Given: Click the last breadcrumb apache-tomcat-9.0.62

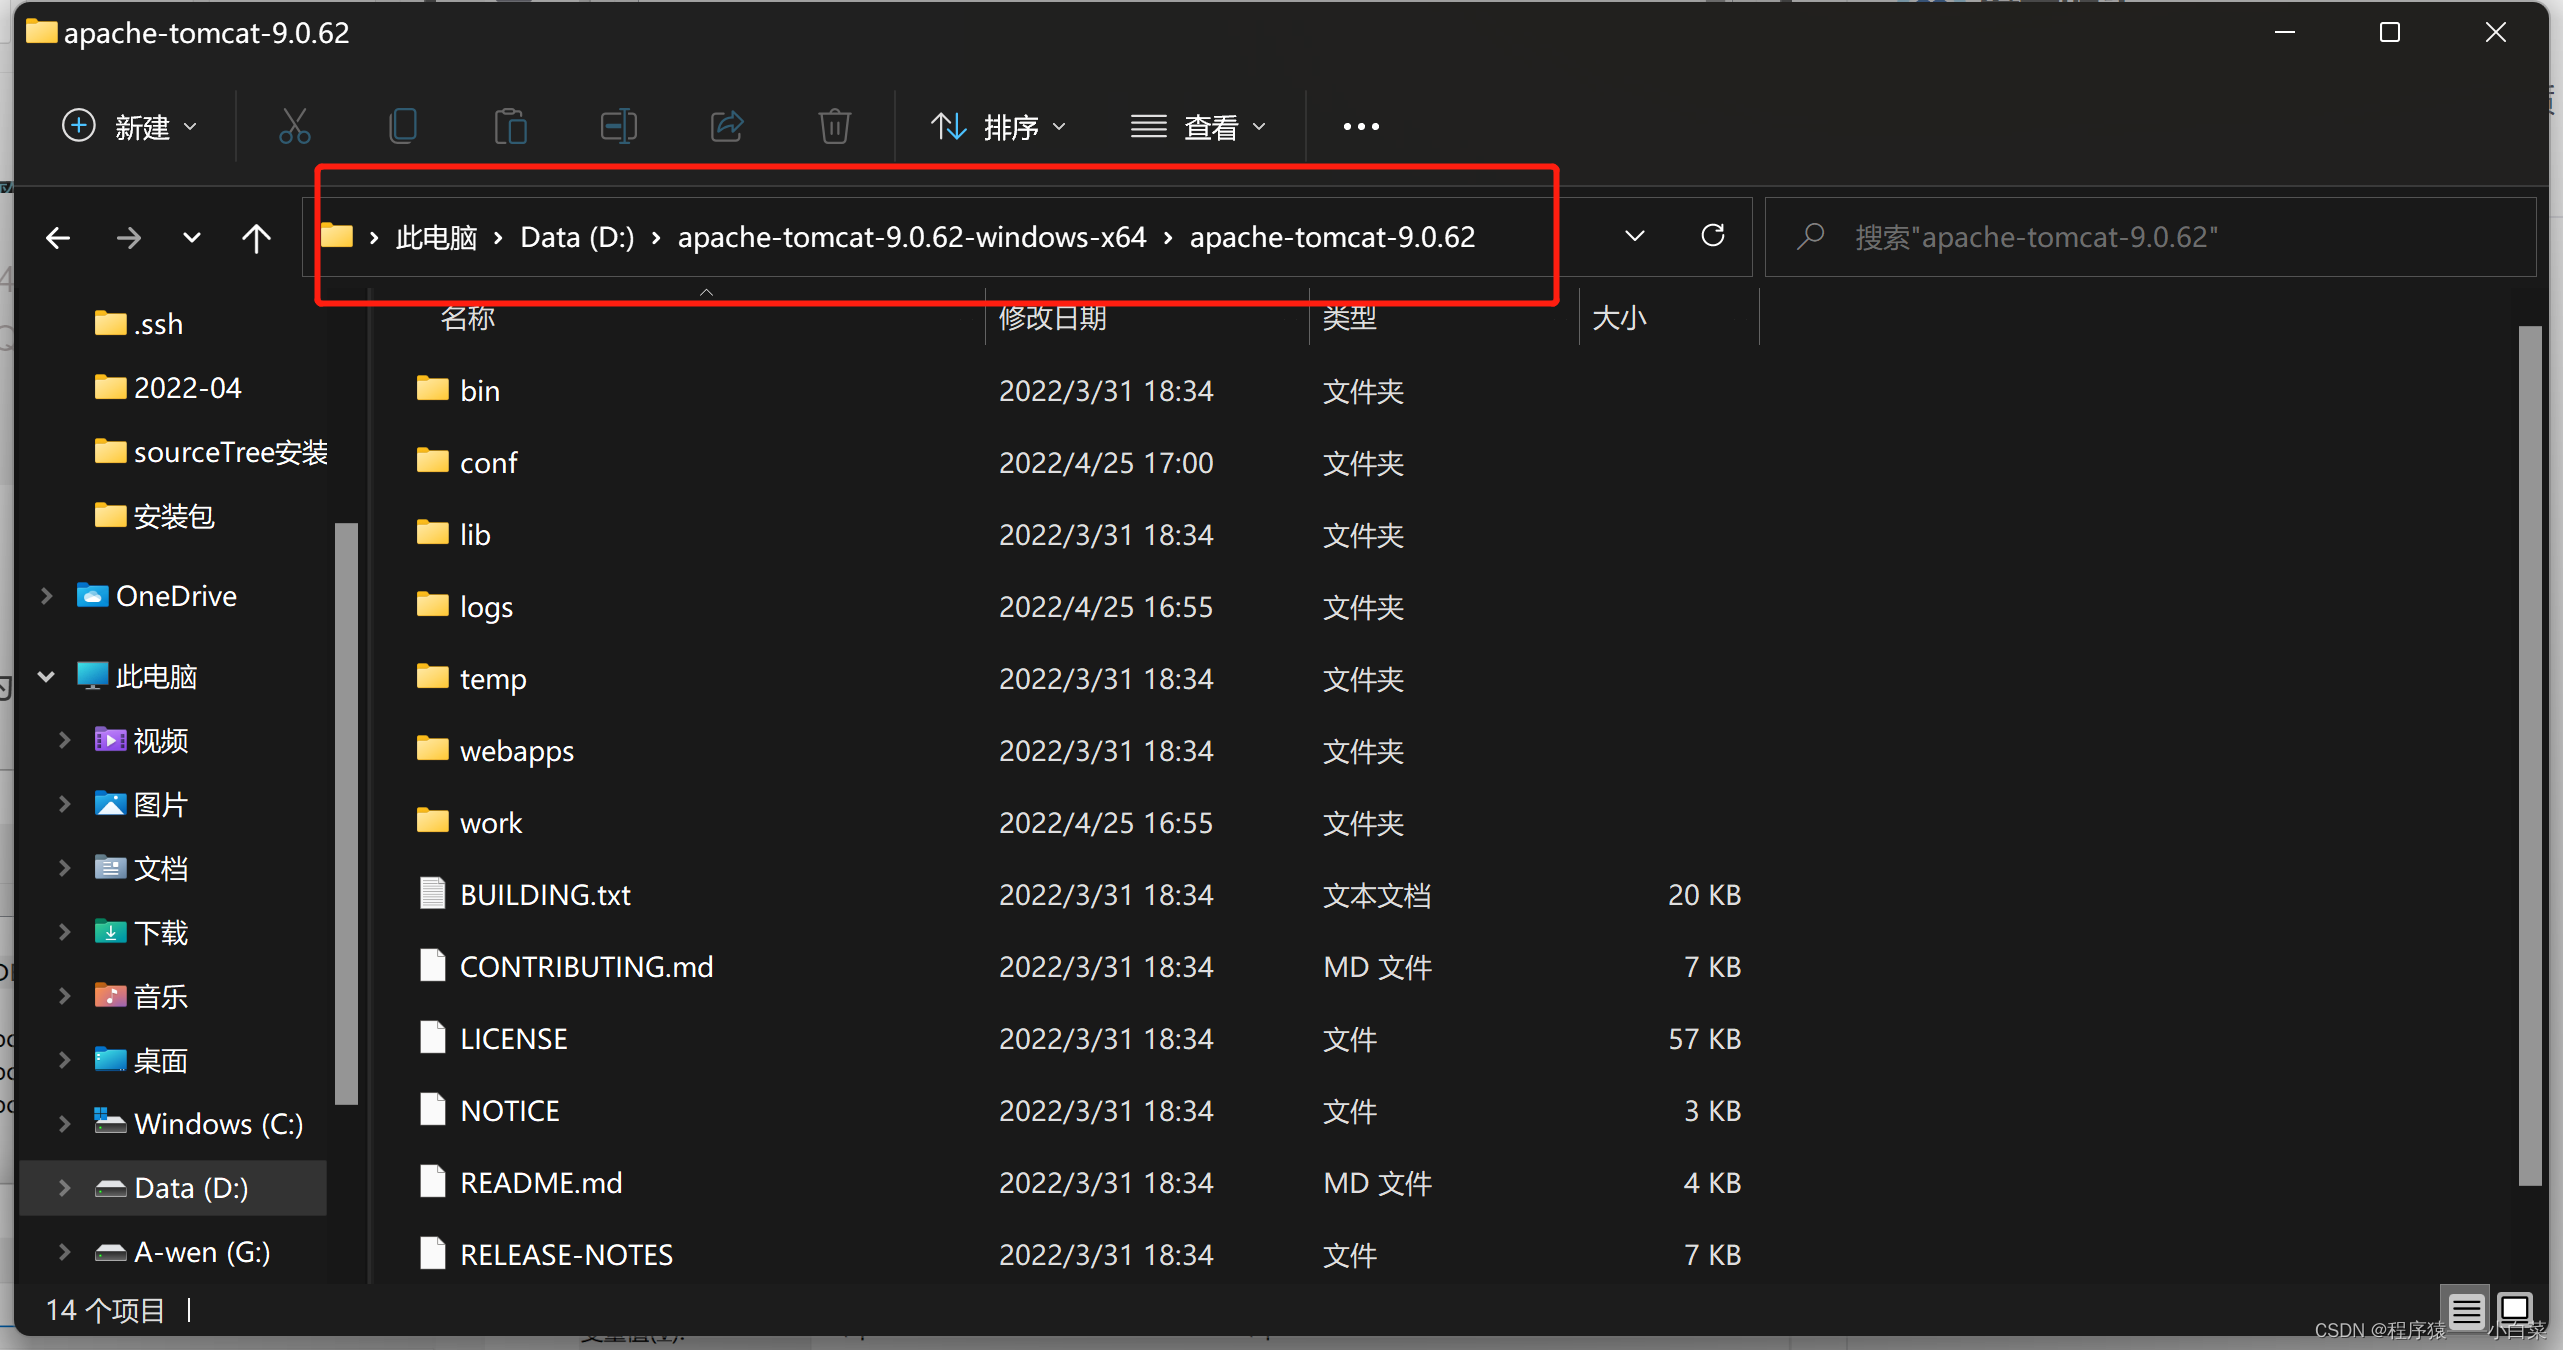Looking at the screenshot, I should (x=1332, y=238).
